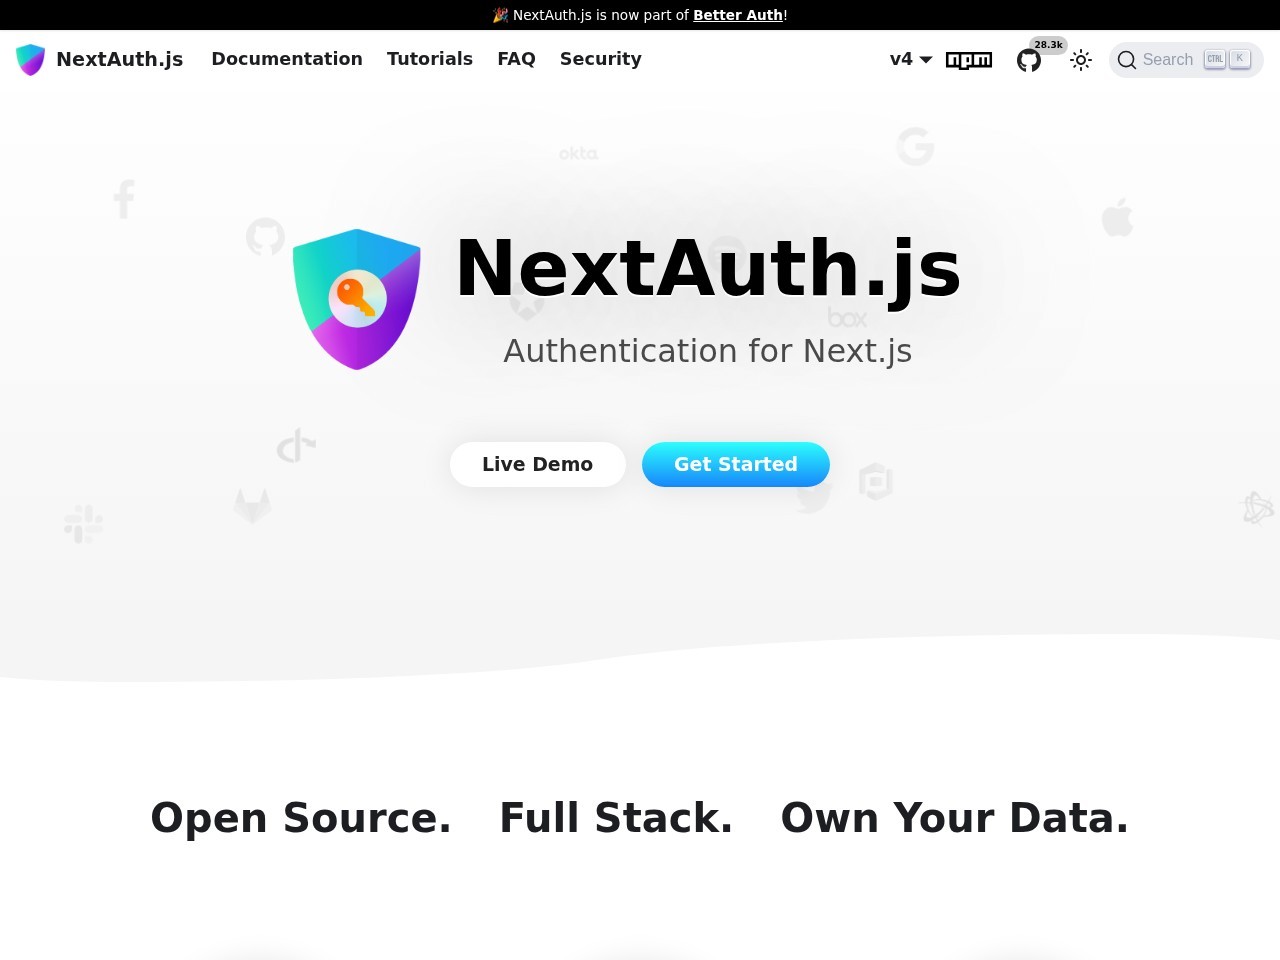
Task: Click the Get Started button
Action: pyautogui.click(x=736, y=464)
